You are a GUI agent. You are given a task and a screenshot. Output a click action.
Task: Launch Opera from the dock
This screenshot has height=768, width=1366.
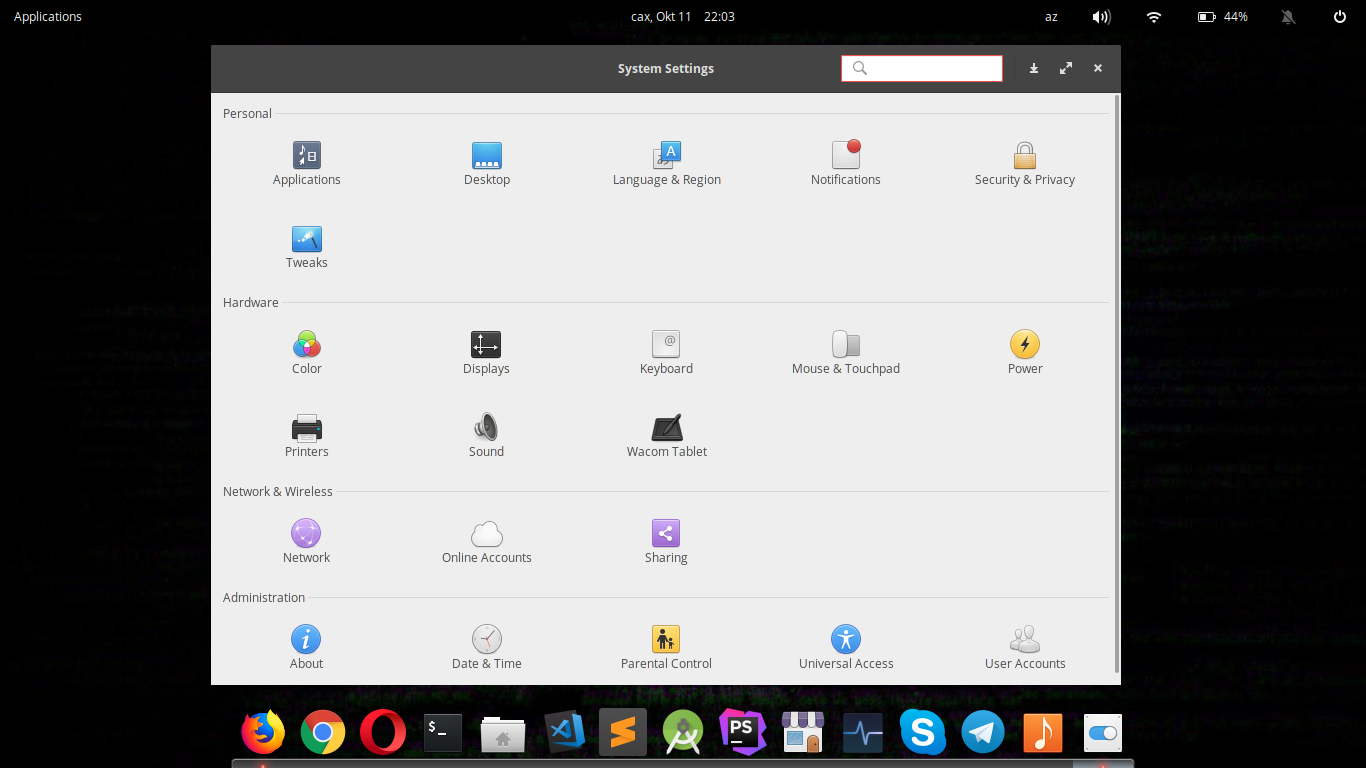pos(383,733)
